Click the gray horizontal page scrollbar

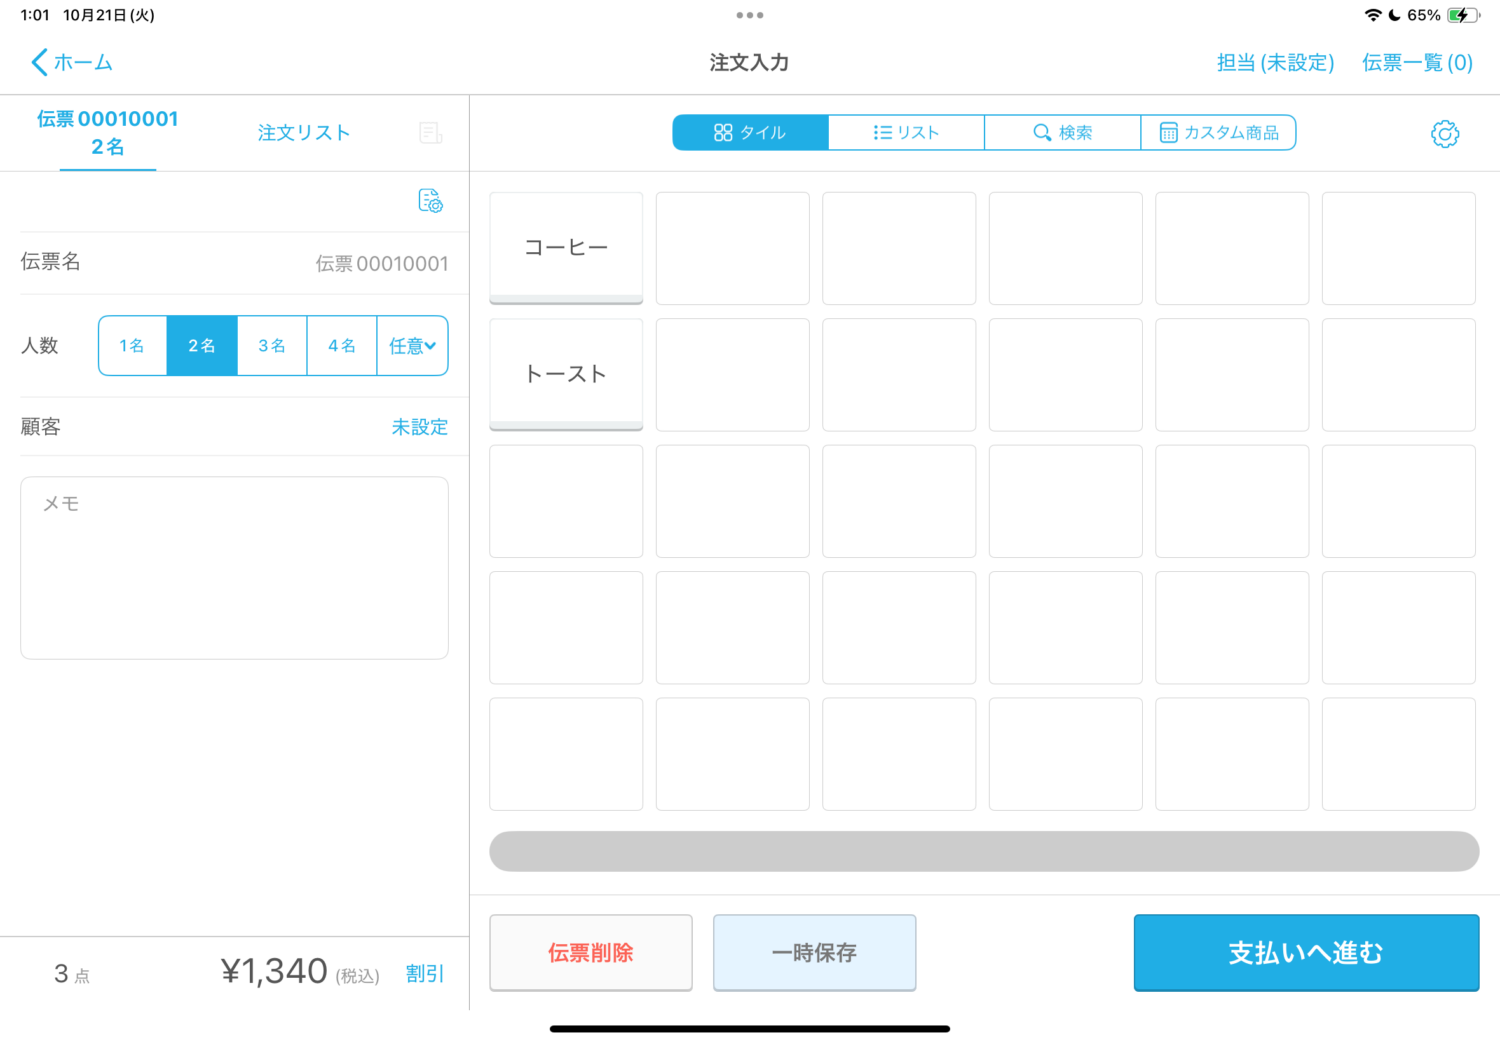coord(984,851)
